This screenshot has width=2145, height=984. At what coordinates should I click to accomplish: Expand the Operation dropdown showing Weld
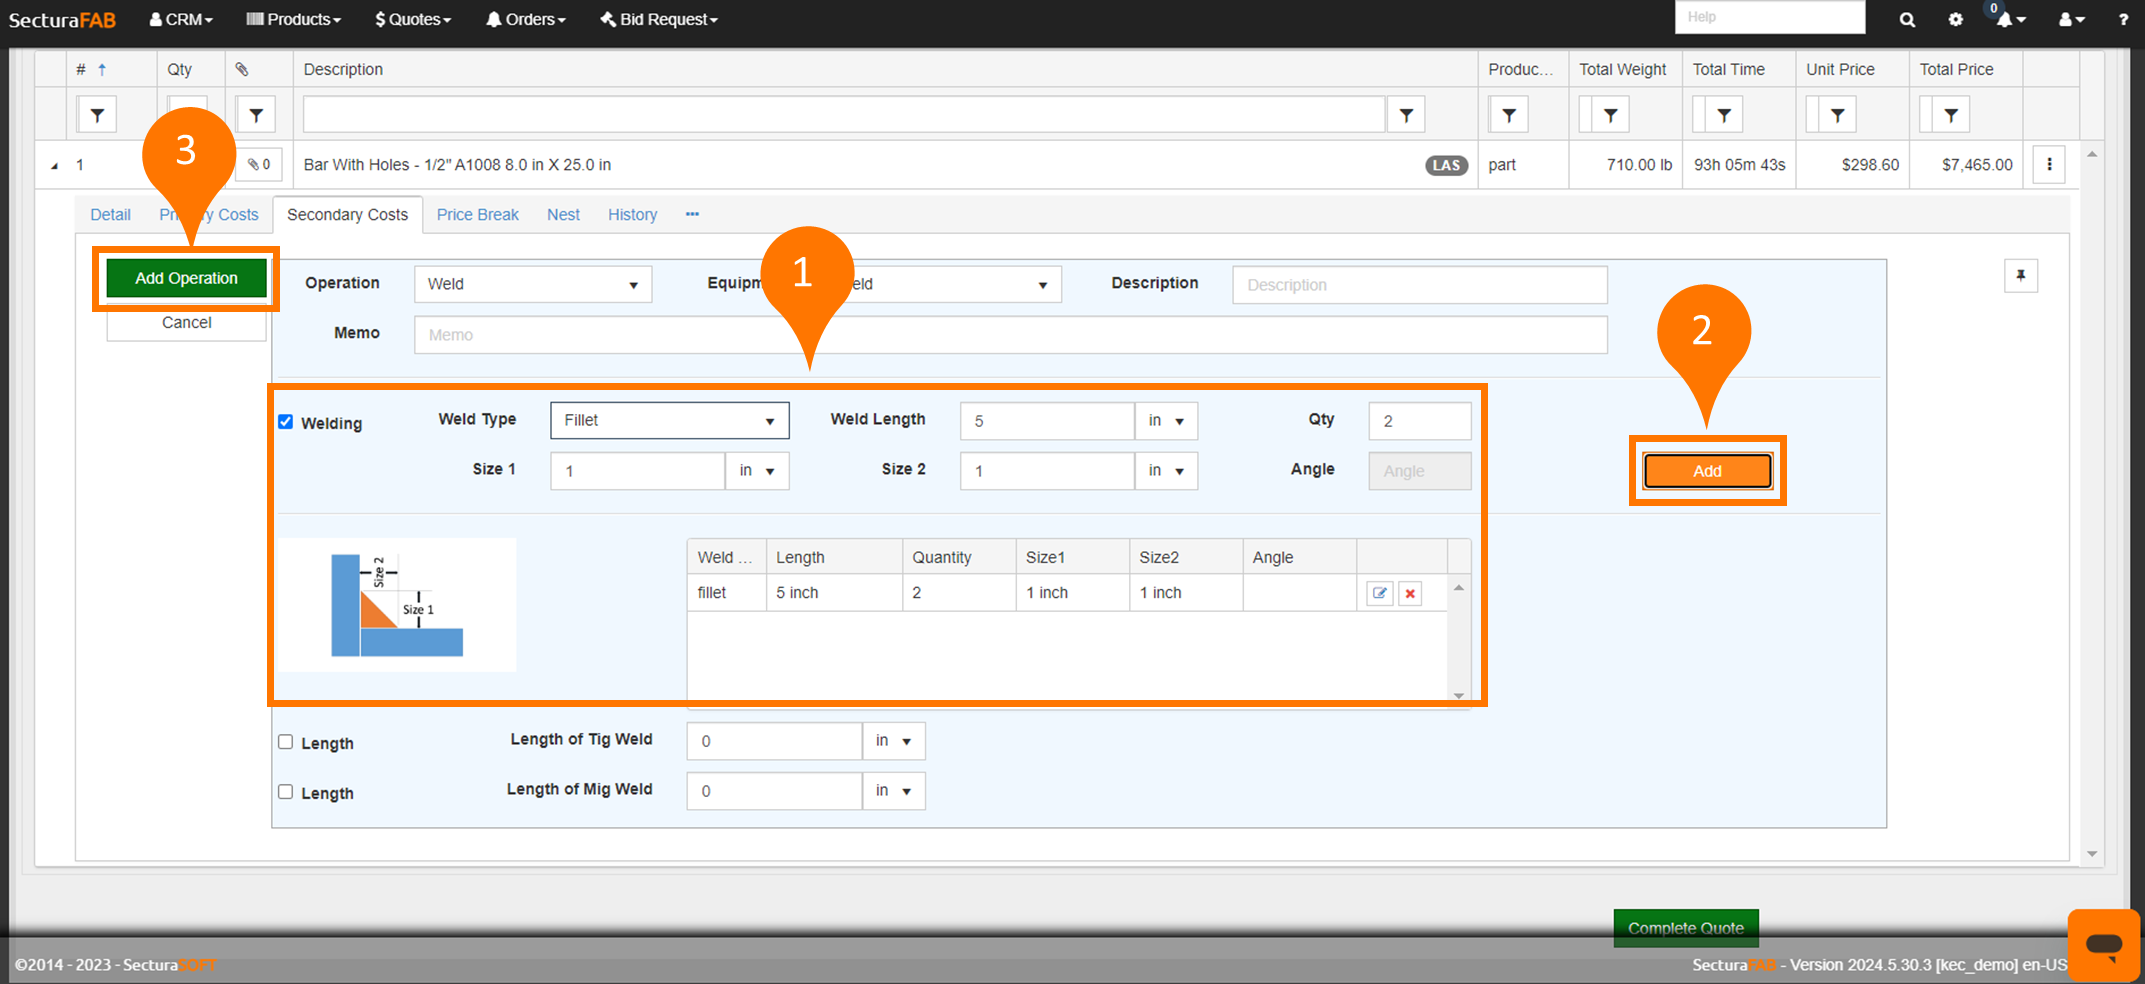click(x=532, y=285)
